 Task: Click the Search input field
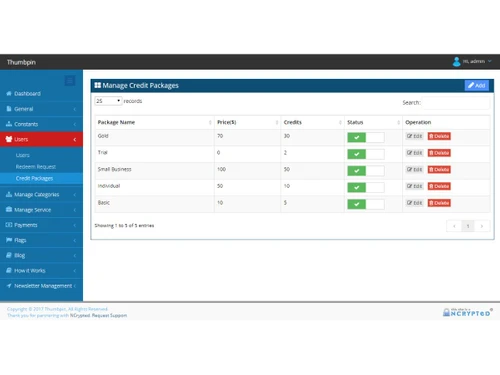pos(456,103)
